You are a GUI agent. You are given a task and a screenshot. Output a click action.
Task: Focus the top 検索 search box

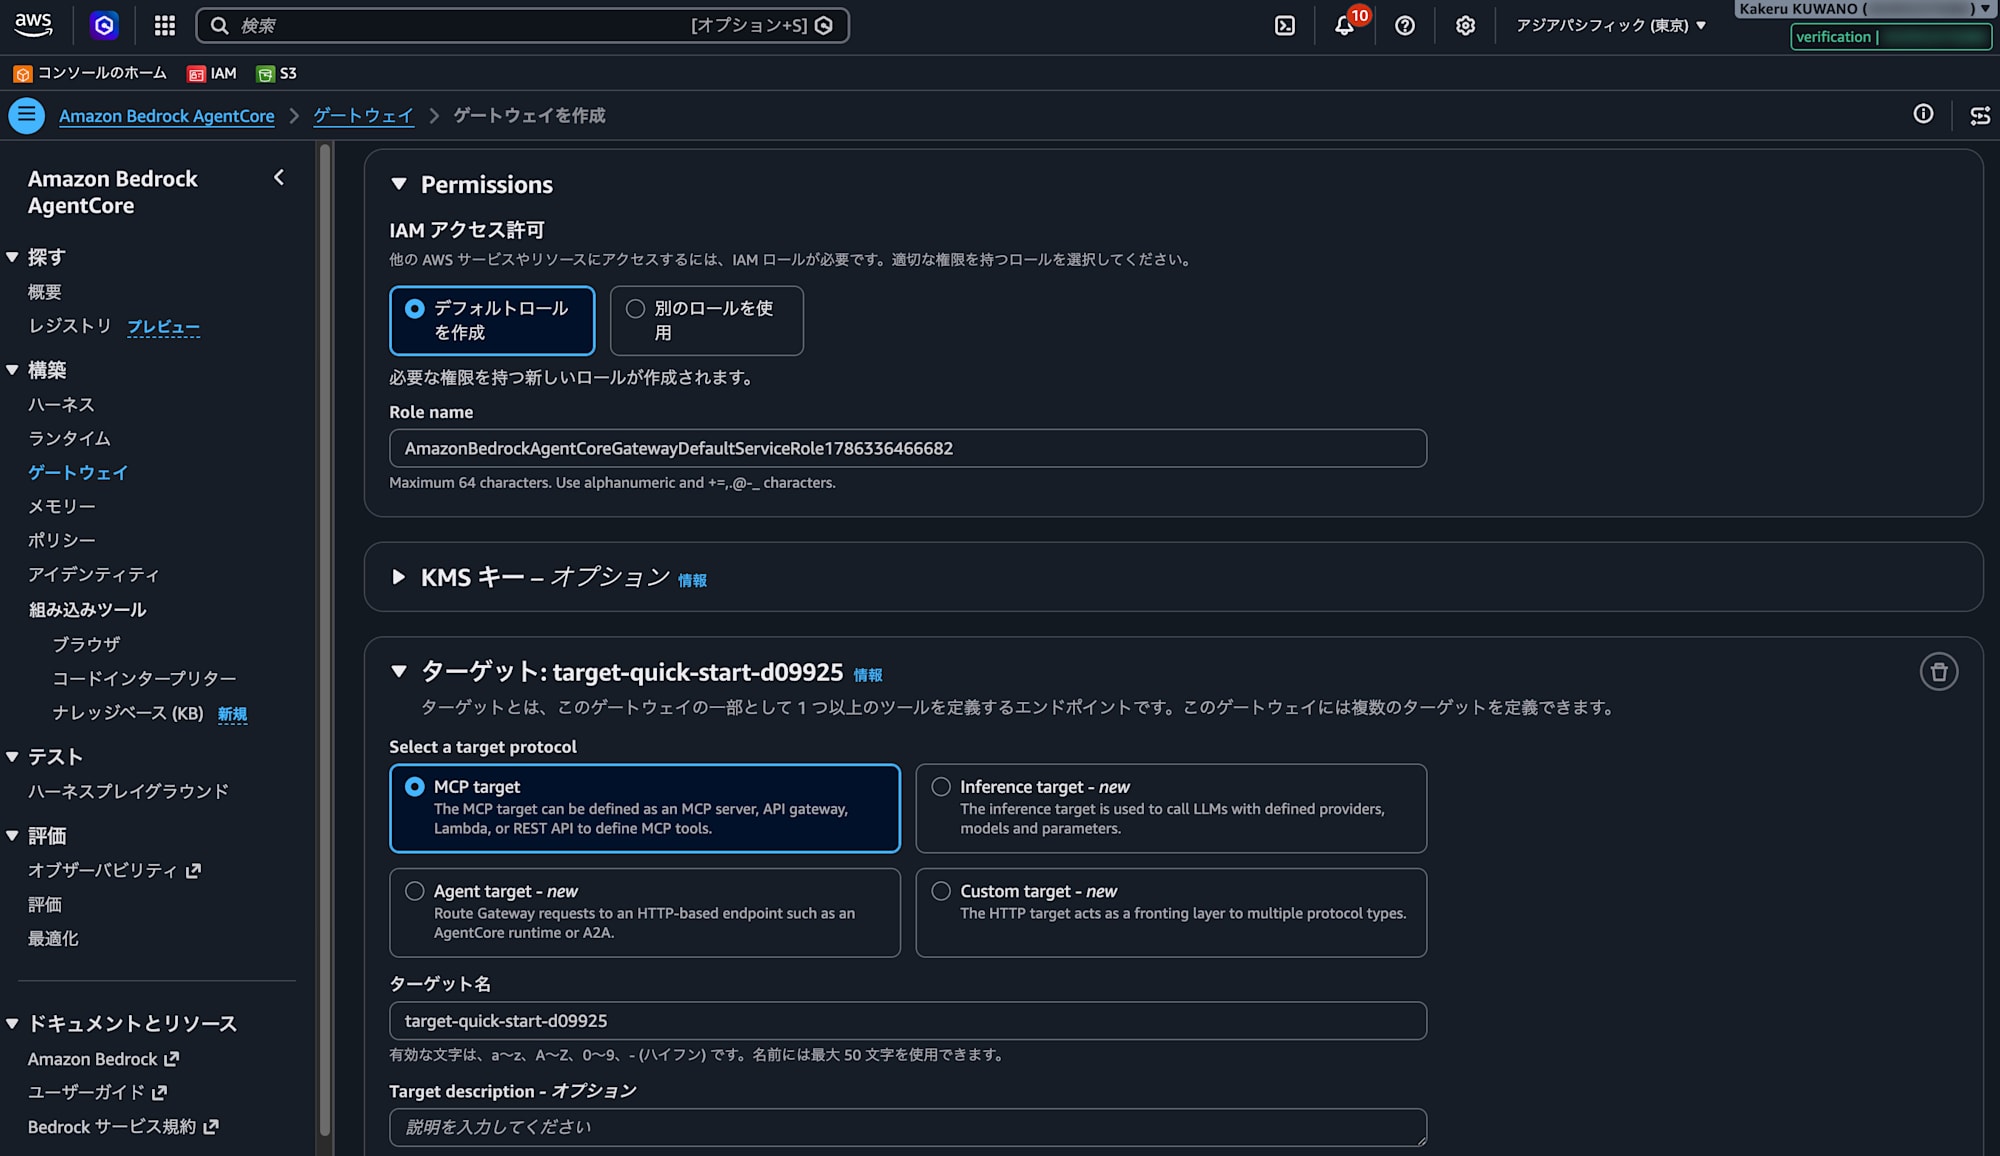522,25
